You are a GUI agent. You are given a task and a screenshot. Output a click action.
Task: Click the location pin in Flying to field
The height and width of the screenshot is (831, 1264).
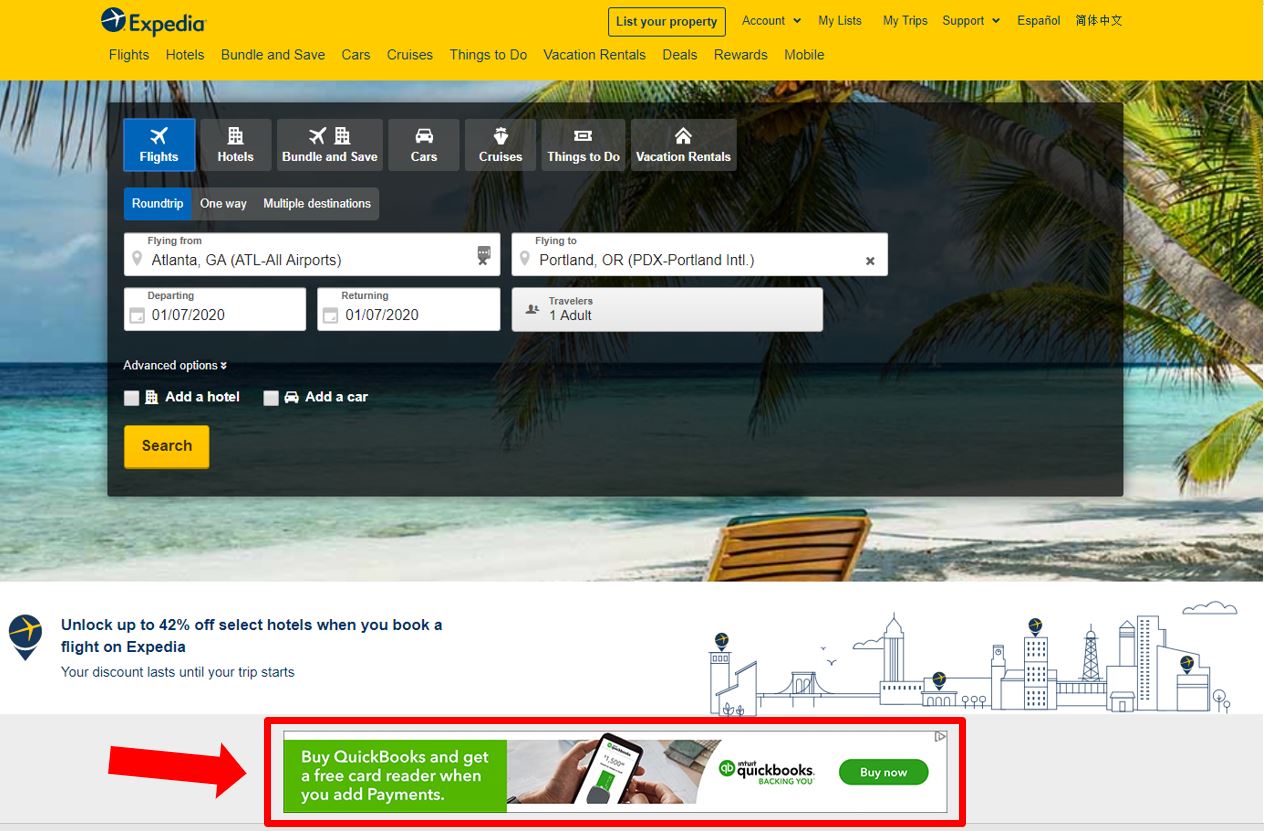[524, 260]
